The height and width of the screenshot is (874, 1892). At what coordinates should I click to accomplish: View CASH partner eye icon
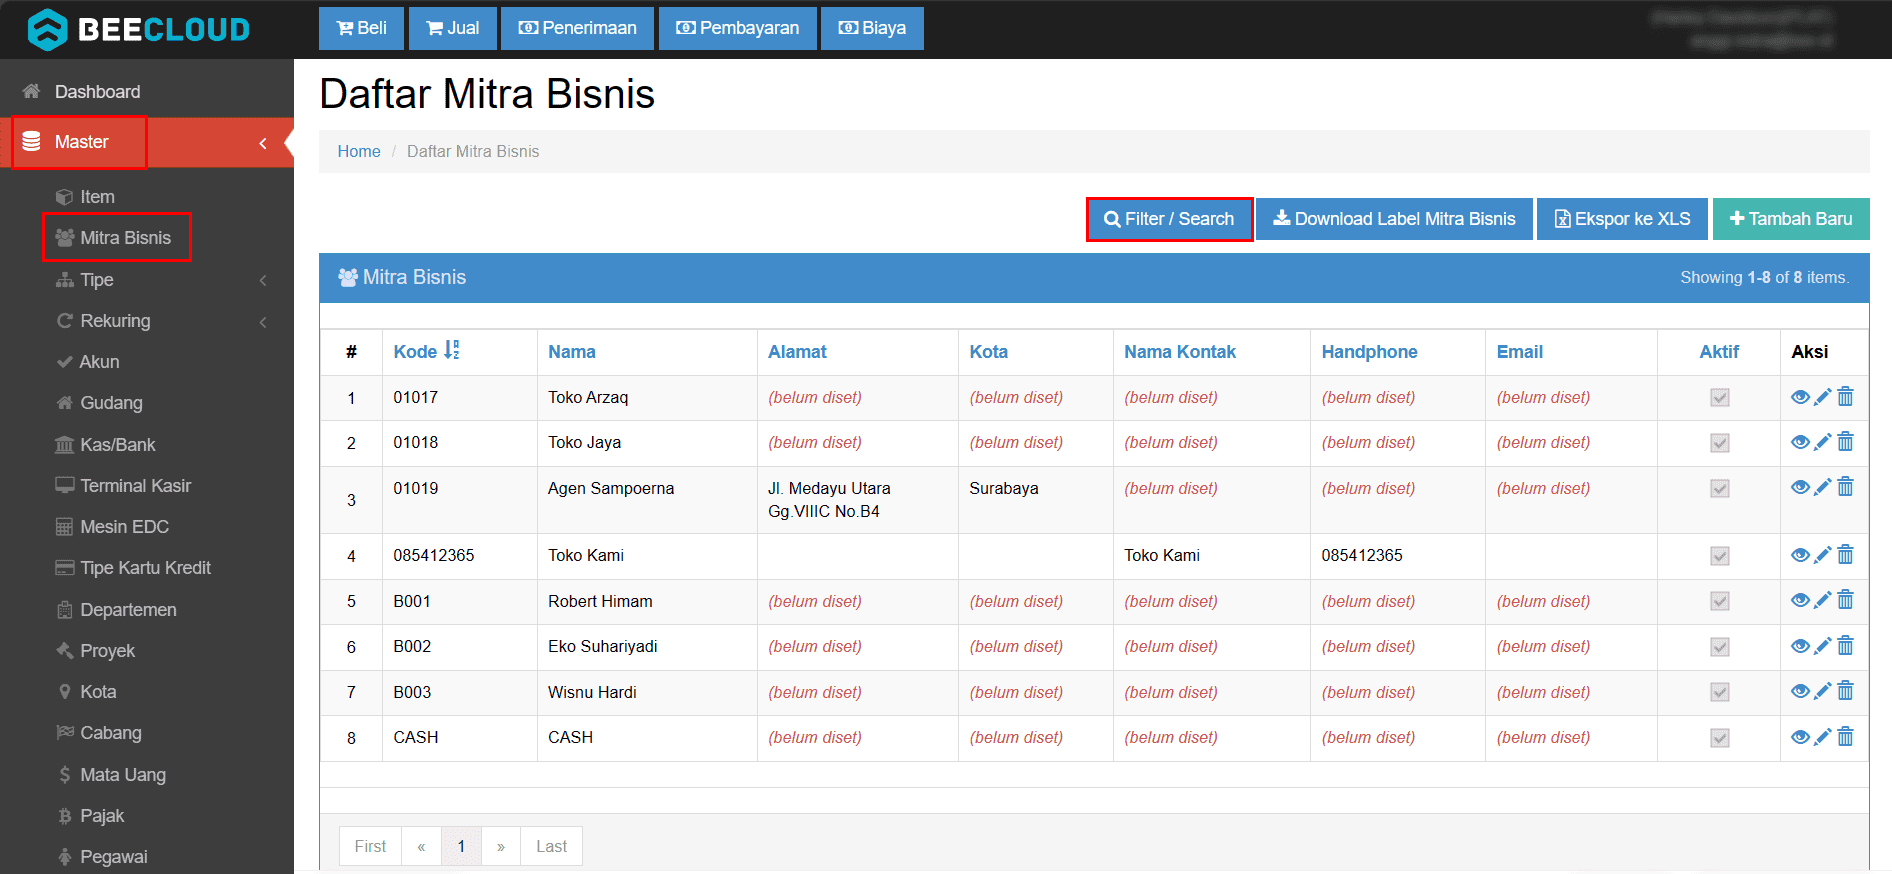1800,737
